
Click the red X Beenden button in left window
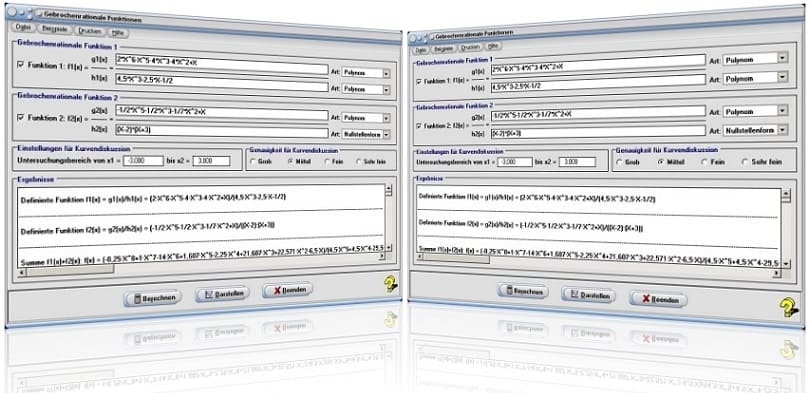287,290
